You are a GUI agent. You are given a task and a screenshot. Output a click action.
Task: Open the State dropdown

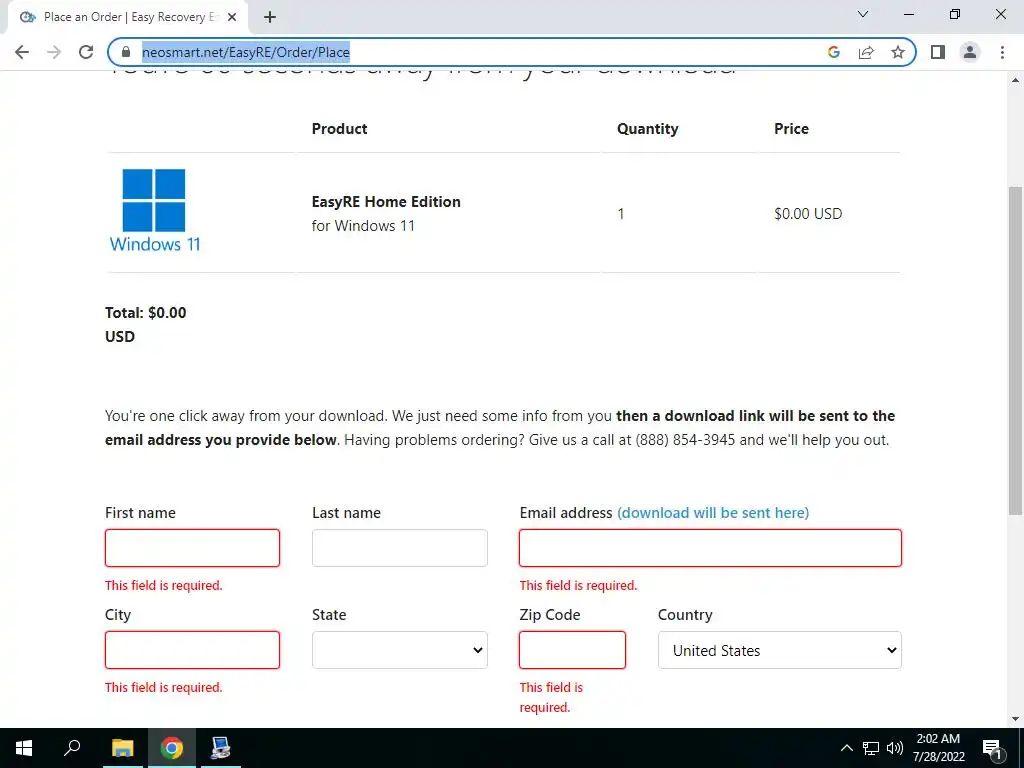tap(400, 650)
